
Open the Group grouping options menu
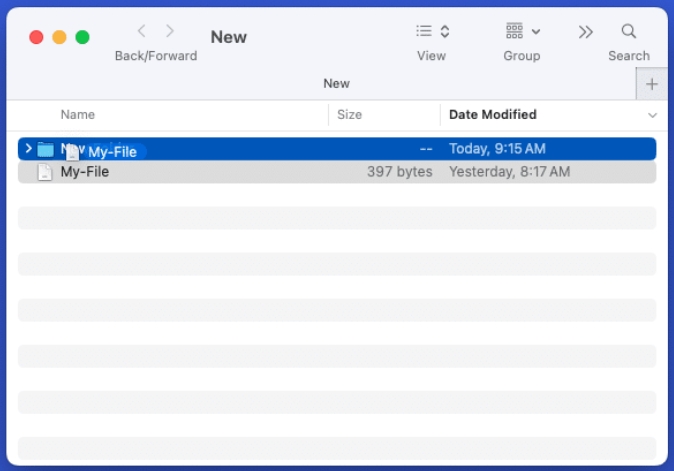522,32
